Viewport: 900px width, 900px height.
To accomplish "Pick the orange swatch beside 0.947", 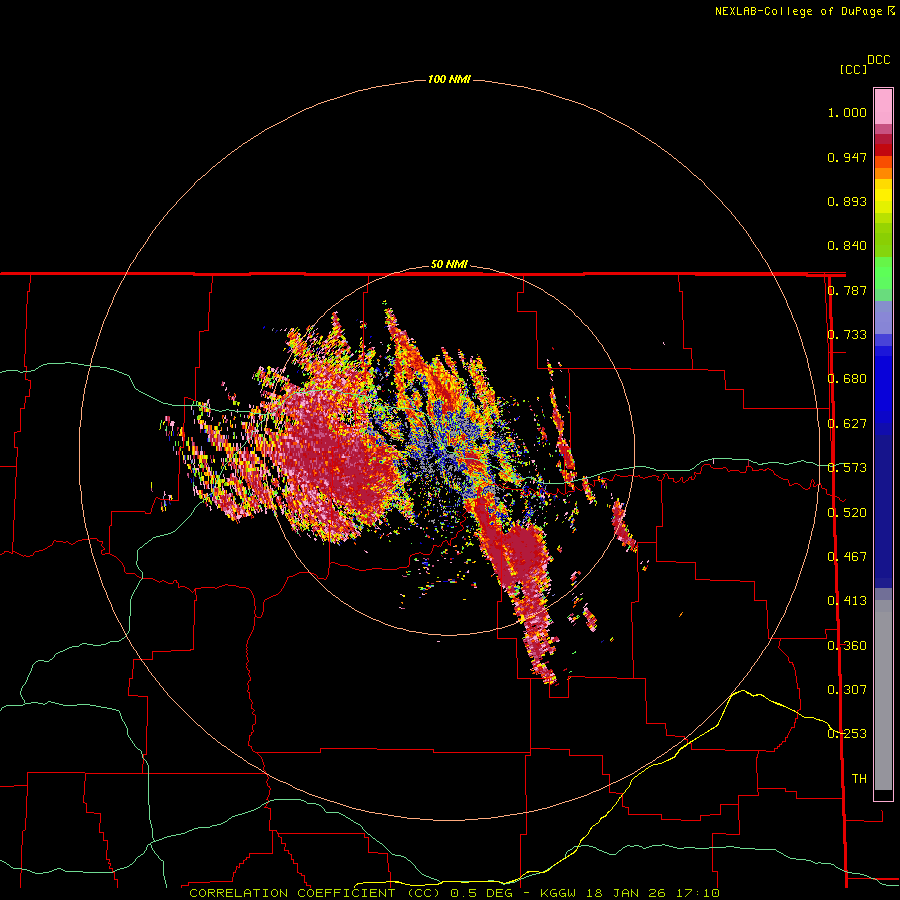I will [x=883, y=162].
